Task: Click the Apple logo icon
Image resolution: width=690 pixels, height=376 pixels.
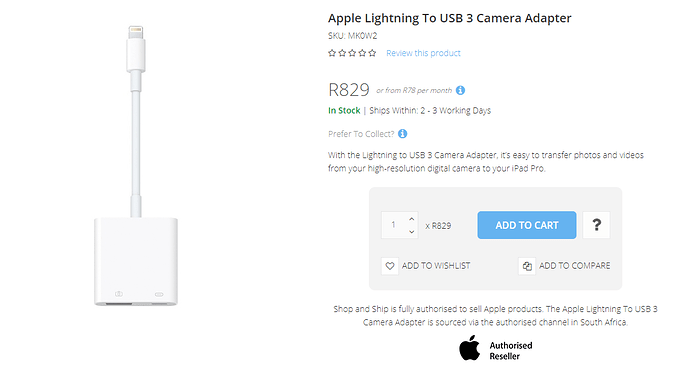Action: point(470,348)
